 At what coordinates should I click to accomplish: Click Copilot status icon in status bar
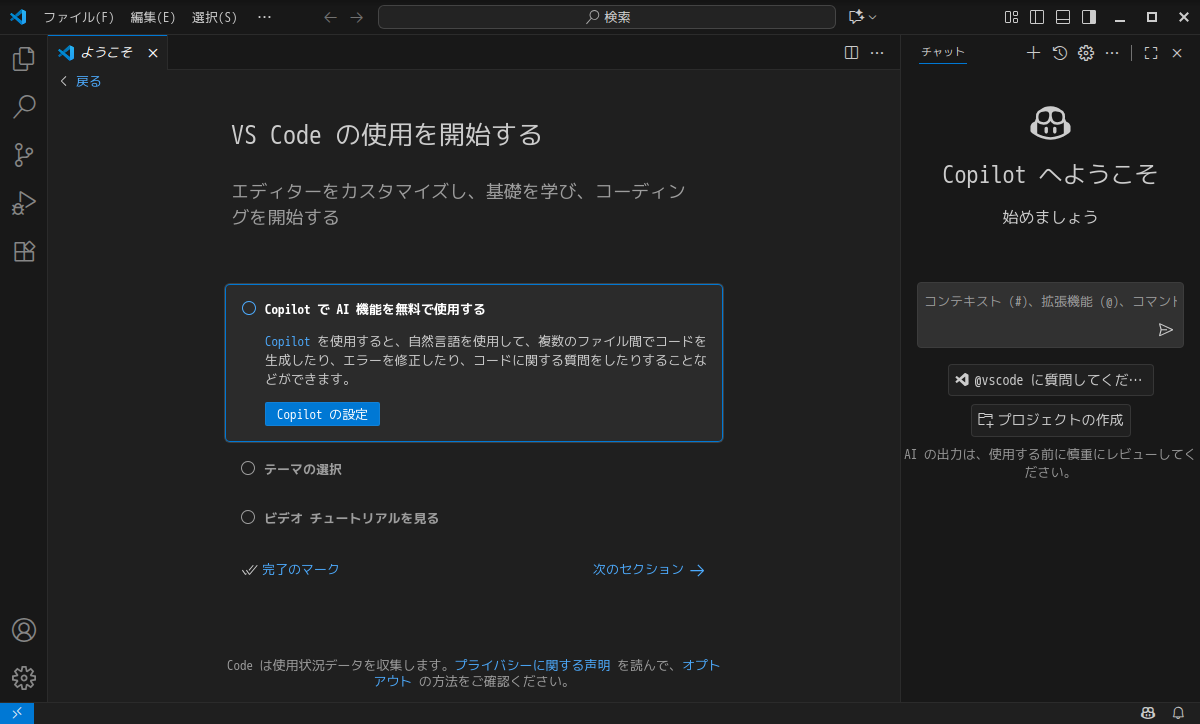[1148, 713]
